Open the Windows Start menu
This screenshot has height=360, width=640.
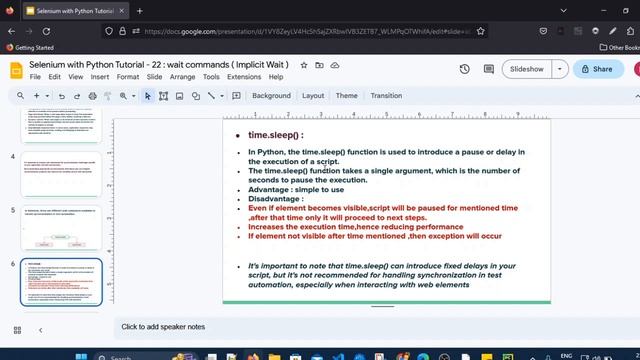click(x=81, y=357)
